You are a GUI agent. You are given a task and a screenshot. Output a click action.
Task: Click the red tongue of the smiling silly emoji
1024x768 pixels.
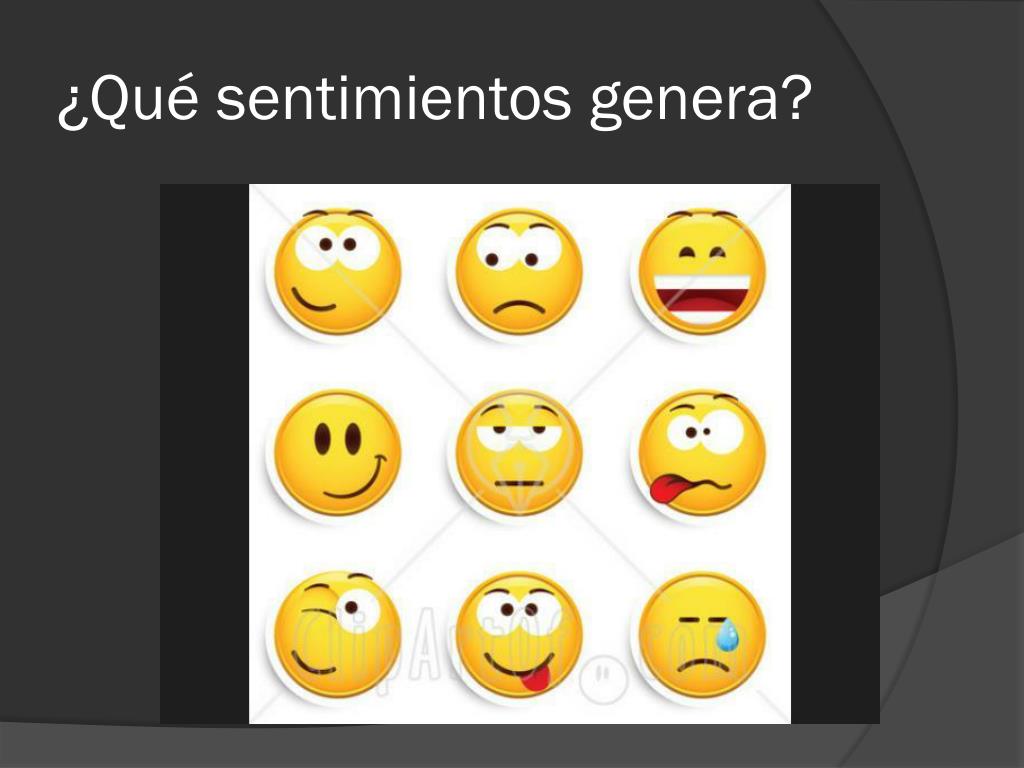click(536, 680)
